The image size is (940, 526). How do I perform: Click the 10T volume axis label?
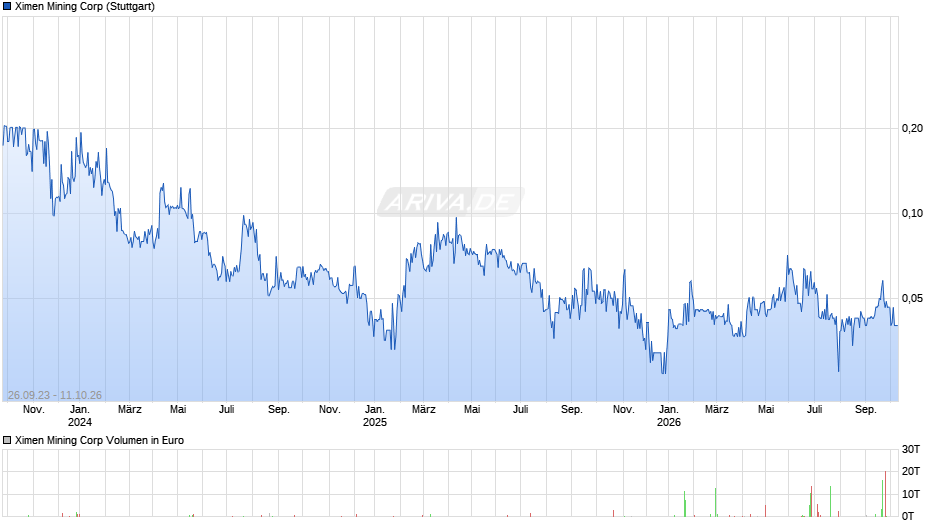pyautogui.click(x=911, y=494)
